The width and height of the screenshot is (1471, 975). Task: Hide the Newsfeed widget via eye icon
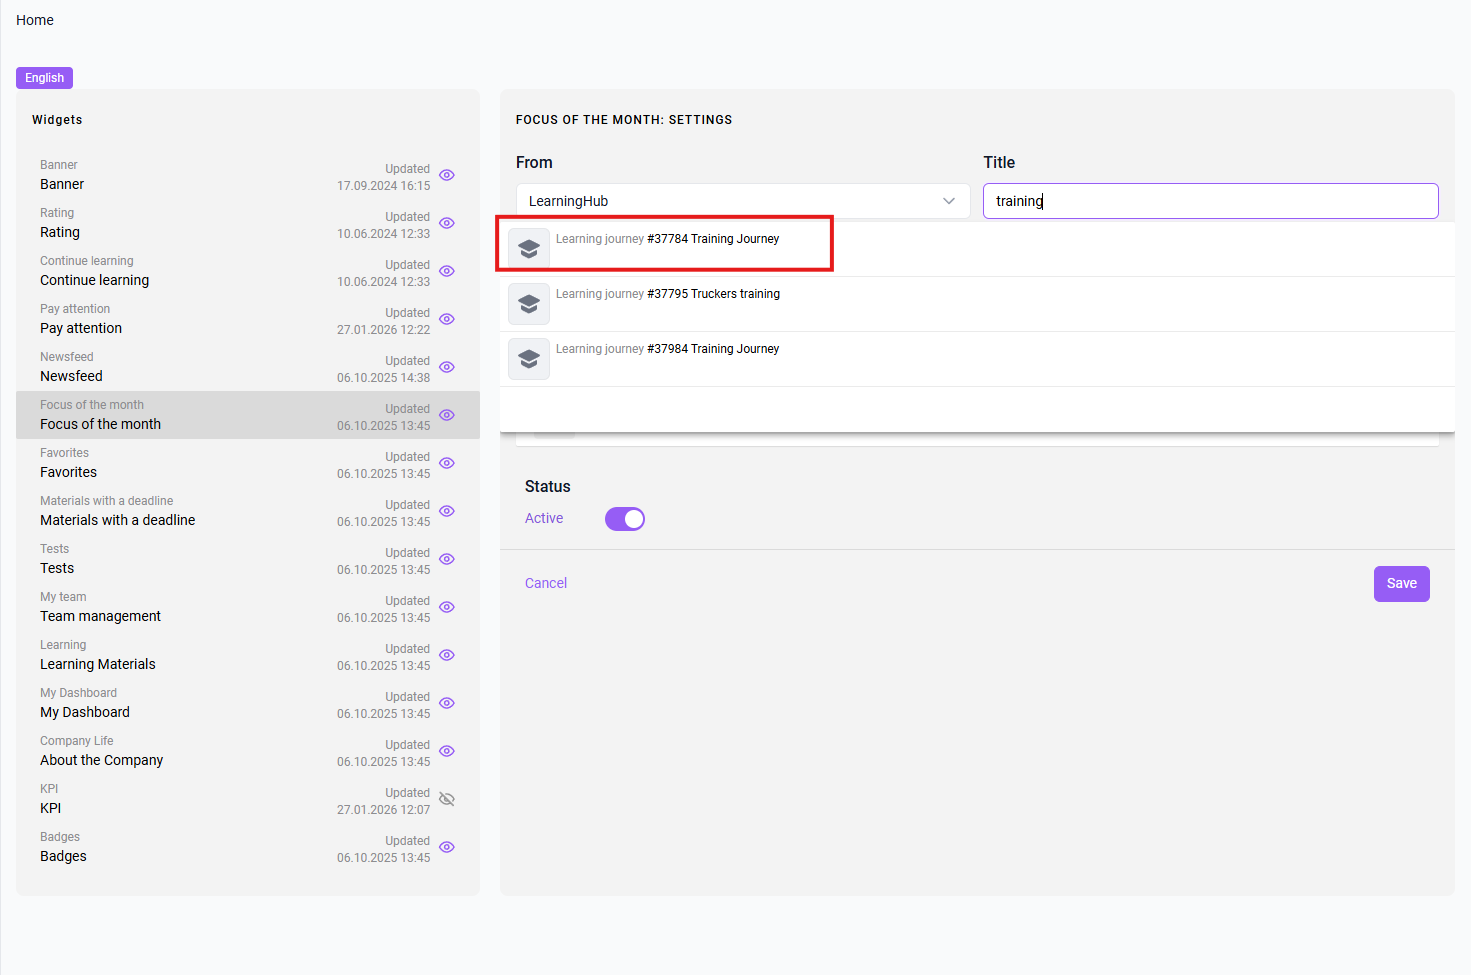(447, 367)
